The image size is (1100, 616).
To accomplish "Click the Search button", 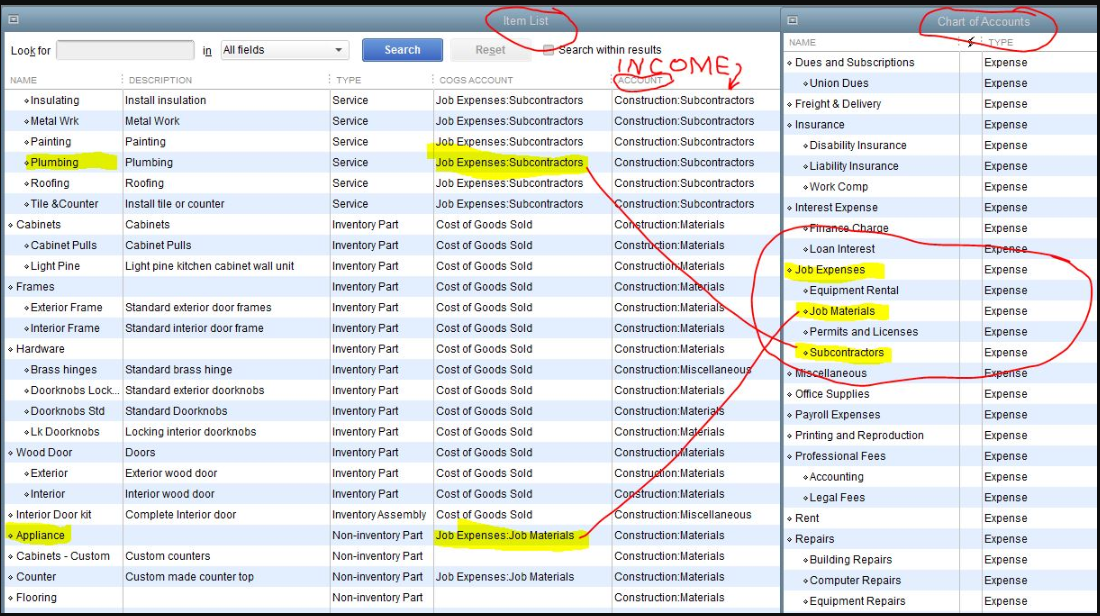I will click(x=402, y=49).
